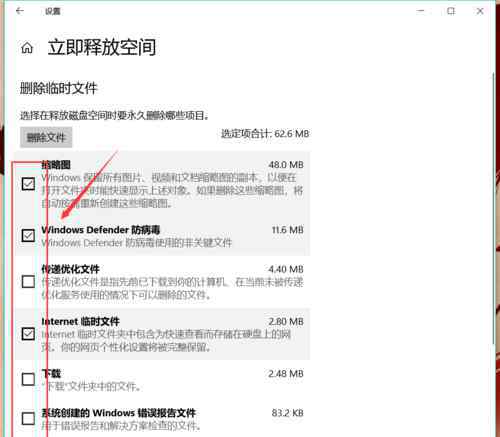Check the 下载 checkbox
Viewport: 500px width, 437px height.
point(28,379)
